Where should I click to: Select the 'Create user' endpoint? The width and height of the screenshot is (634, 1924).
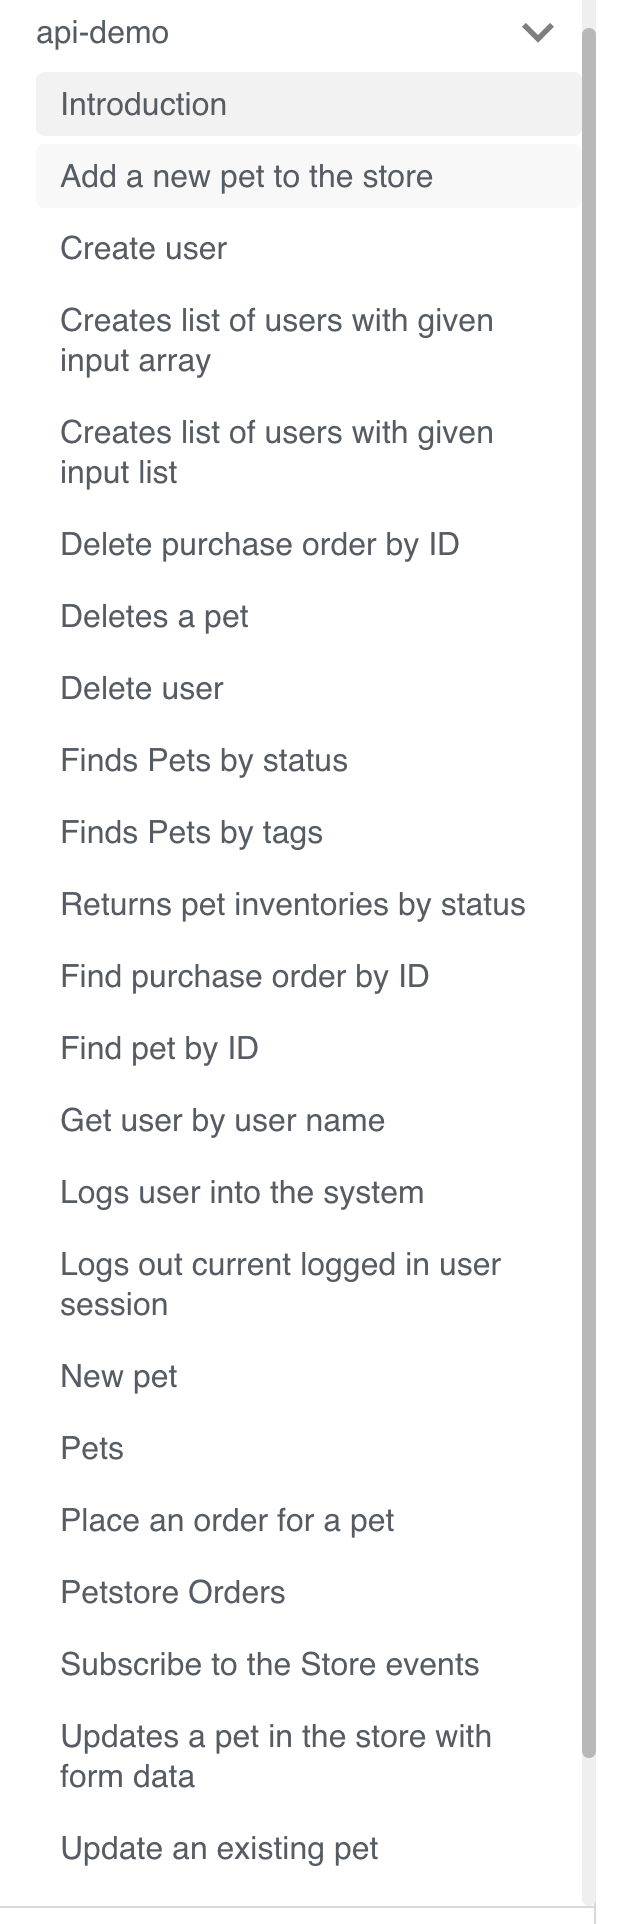click(144, 248)
